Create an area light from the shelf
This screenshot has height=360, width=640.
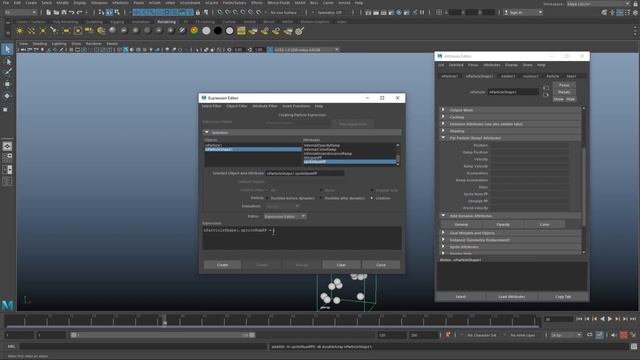click(x=66, y=31)
